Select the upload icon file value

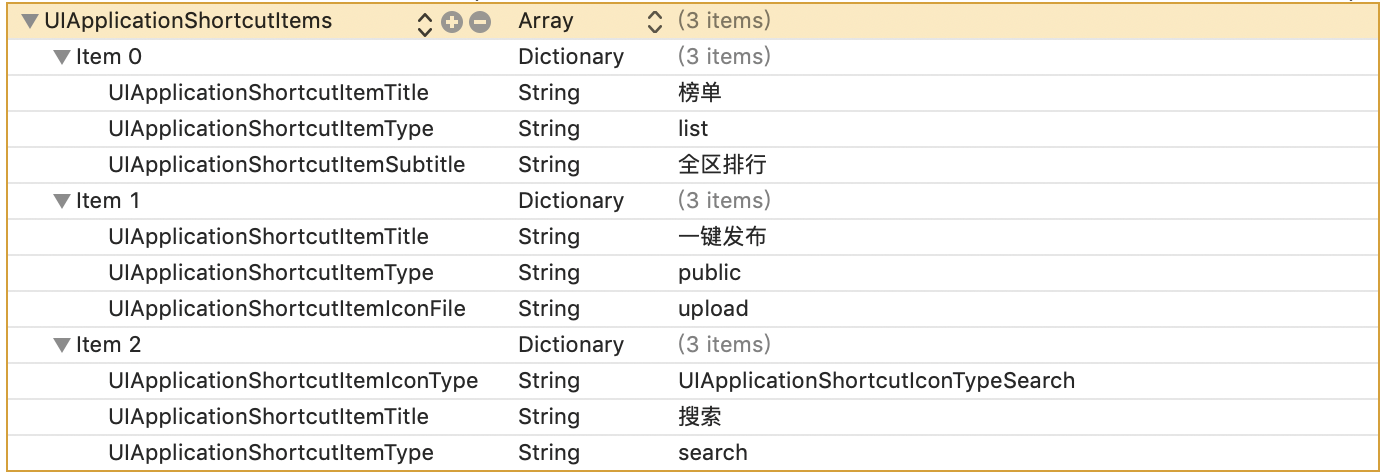(x=712, y=309)
